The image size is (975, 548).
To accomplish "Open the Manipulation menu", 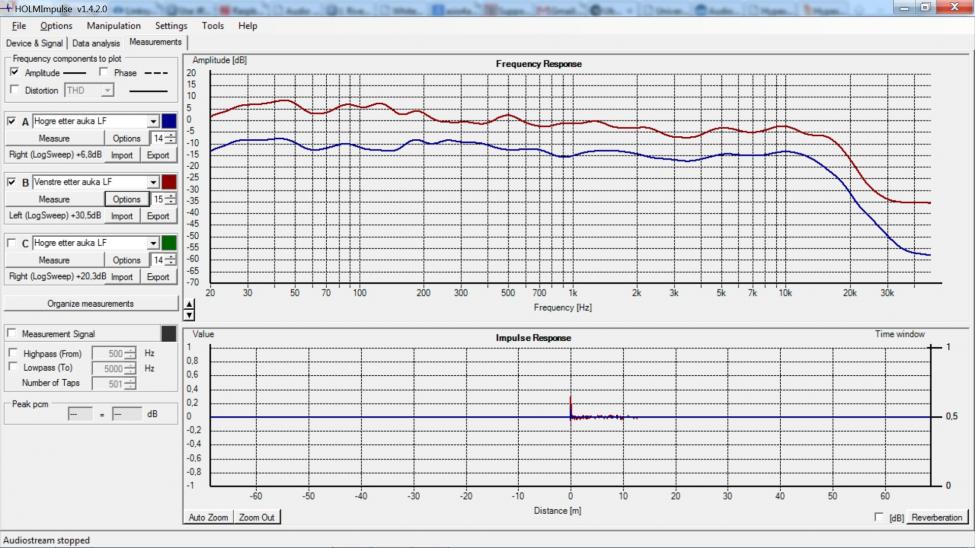I will pyautogui.click(x=114, y=26).
